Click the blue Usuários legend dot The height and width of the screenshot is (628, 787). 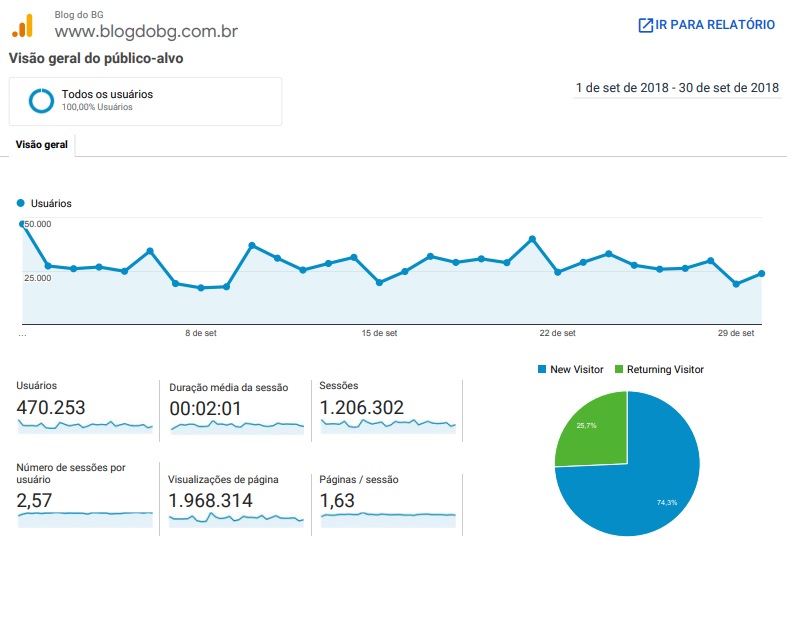[x=21, y=203]
